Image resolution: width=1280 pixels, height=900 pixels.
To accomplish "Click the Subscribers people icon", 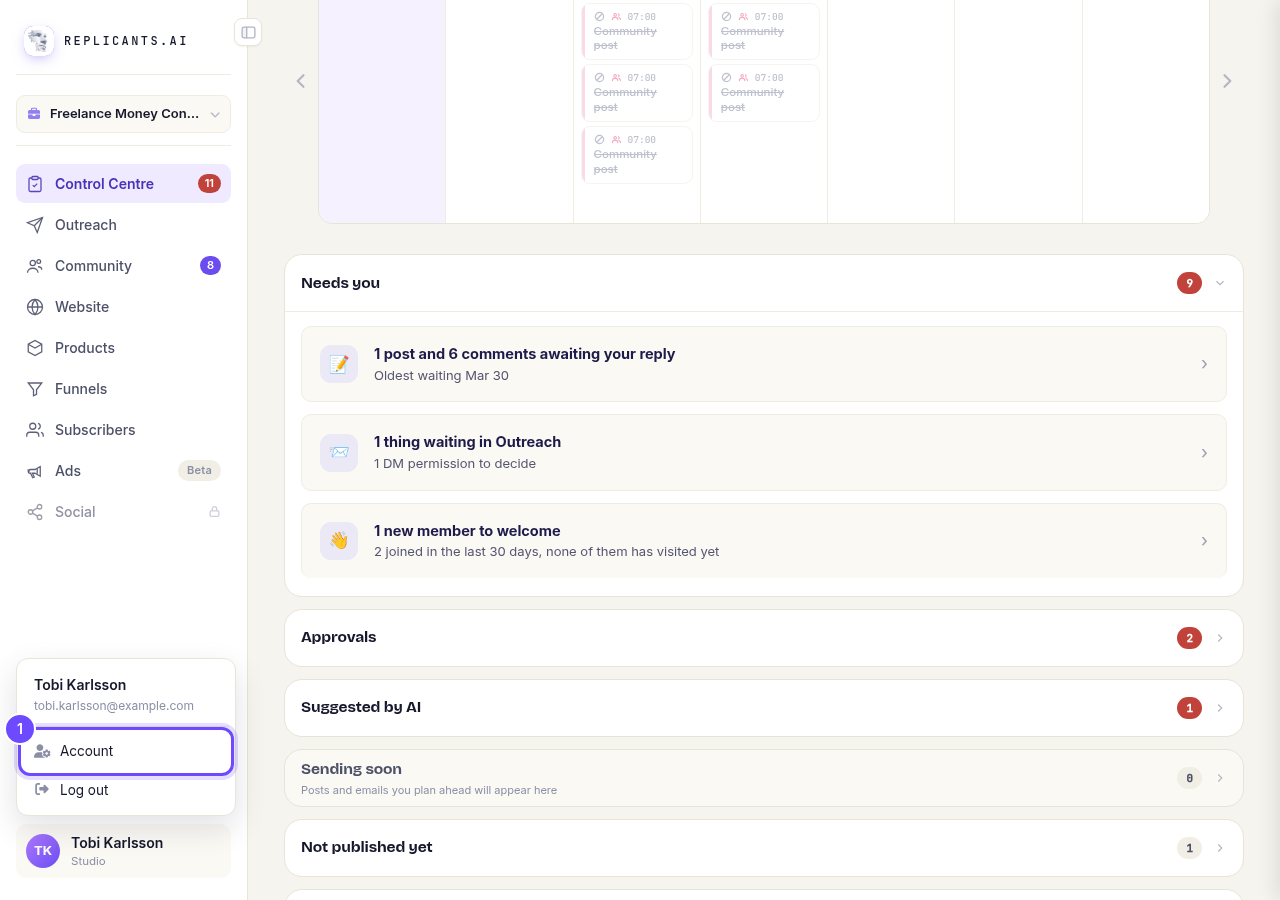I will [x=35, y=430].
